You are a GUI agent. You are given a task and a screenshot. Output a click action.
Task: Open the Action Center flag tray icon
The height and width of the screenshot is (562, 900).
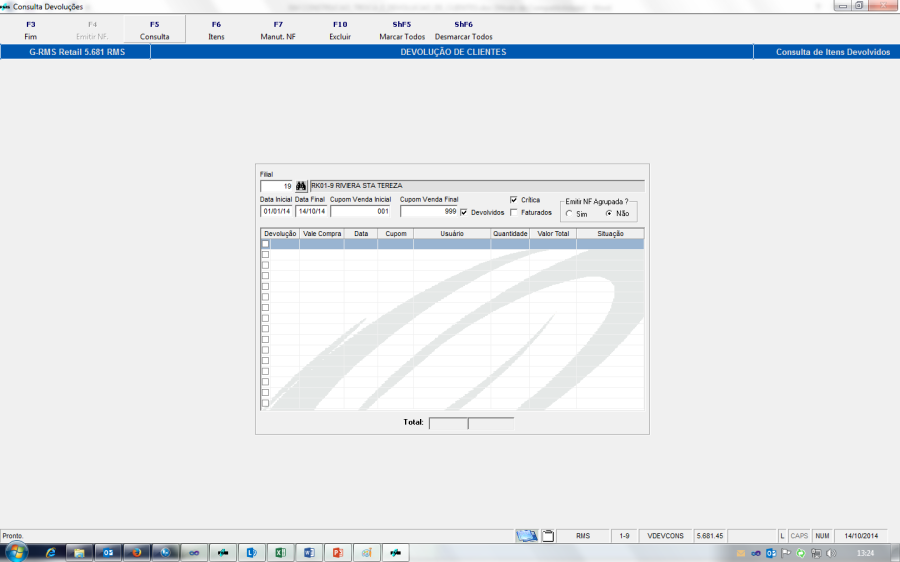[x=786, y=553]
